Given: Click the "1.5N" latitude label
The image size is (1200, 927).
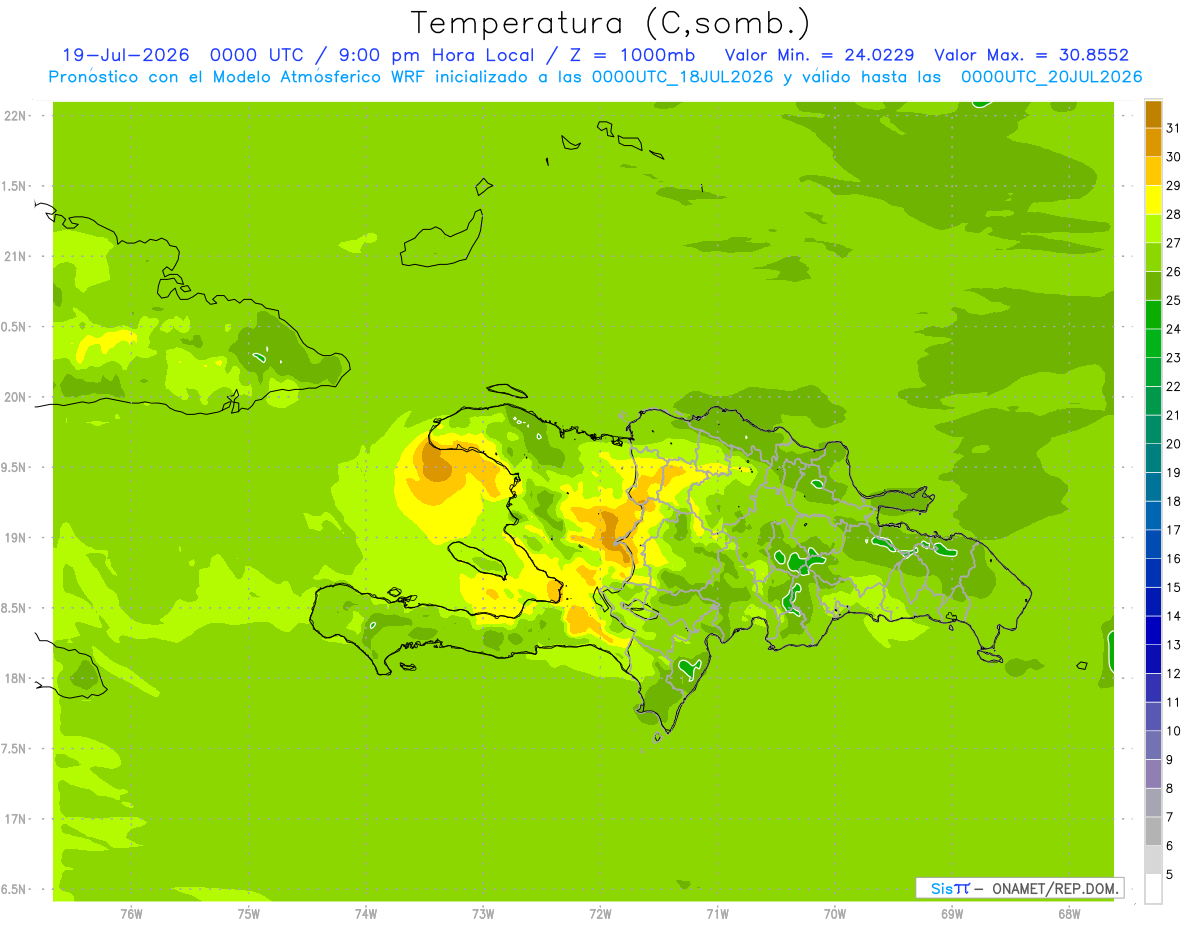Looking at the screenshot, I should [x=15, y=186].
